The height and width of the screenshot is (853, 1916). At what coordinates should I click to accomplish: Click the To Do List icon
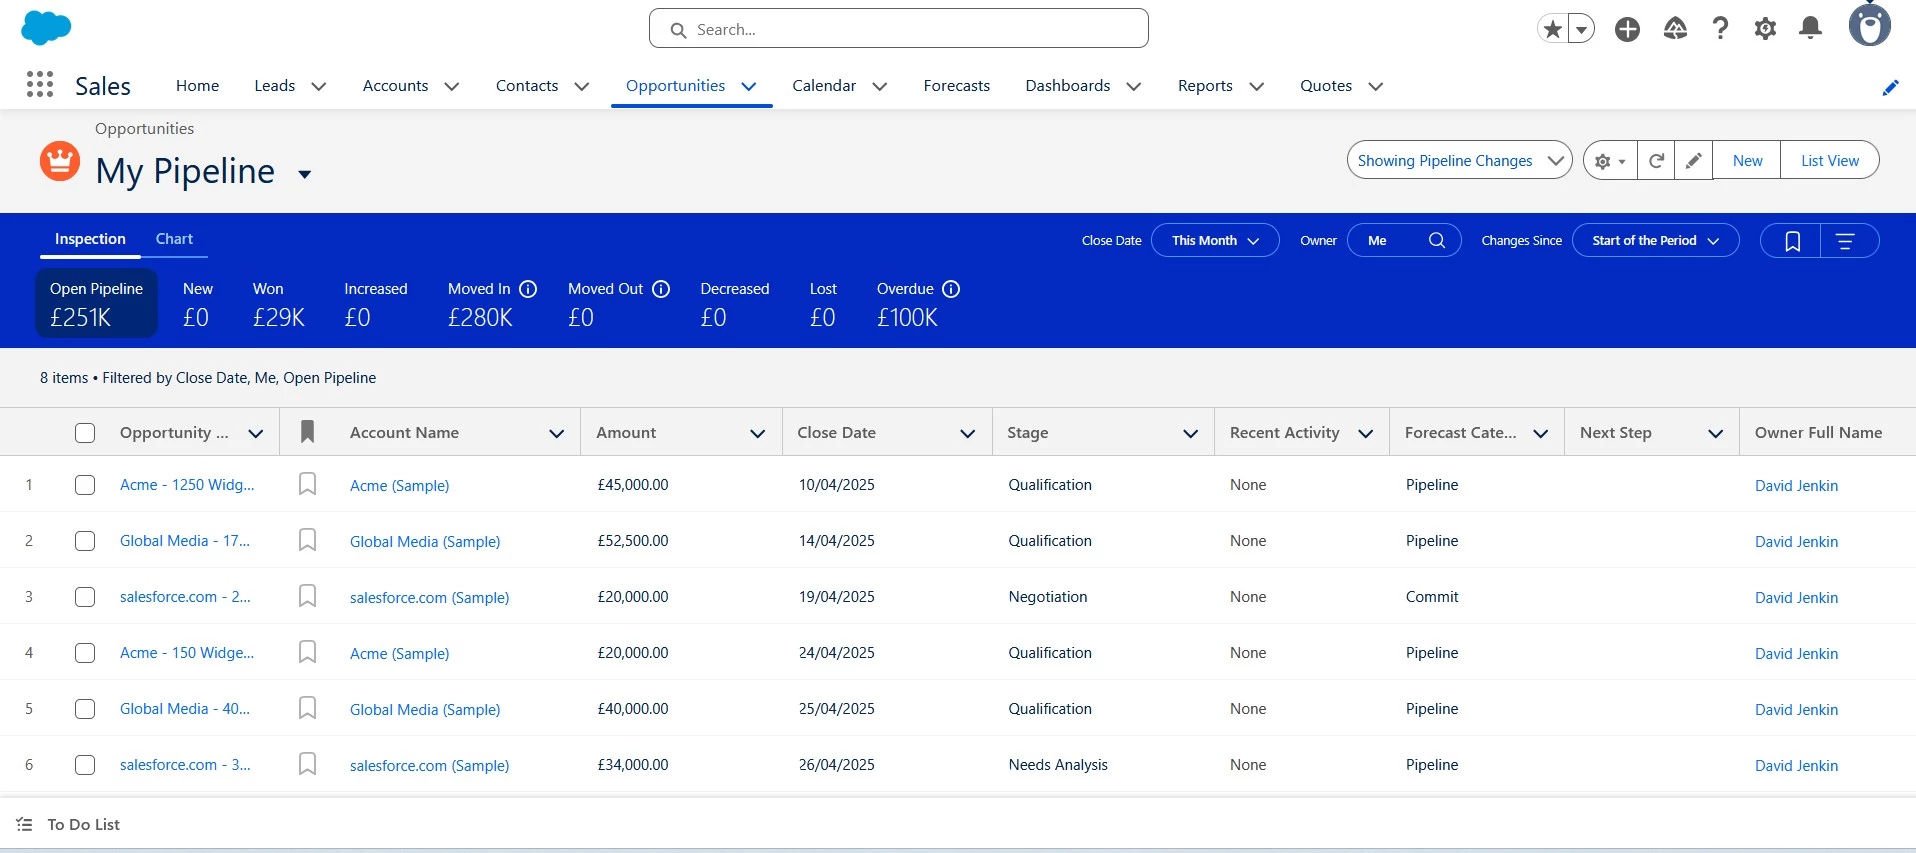pos(24,824)
